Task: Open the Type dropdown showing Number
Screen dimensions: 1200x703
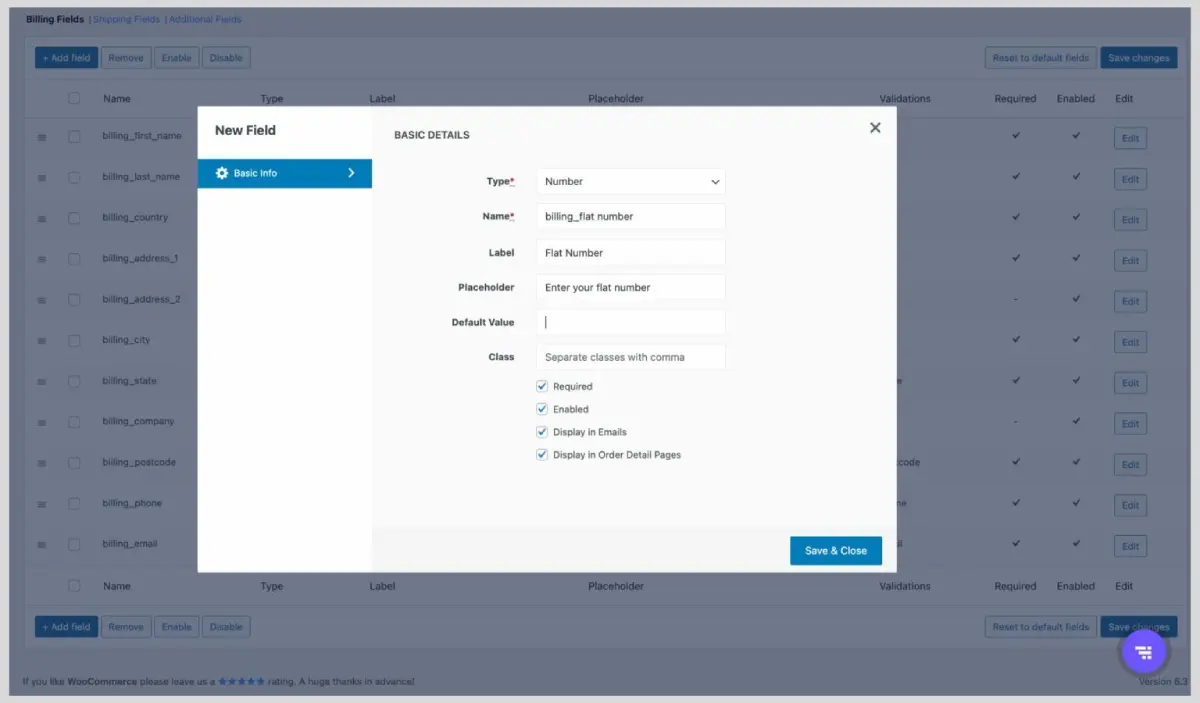Action: click(631, 181)
